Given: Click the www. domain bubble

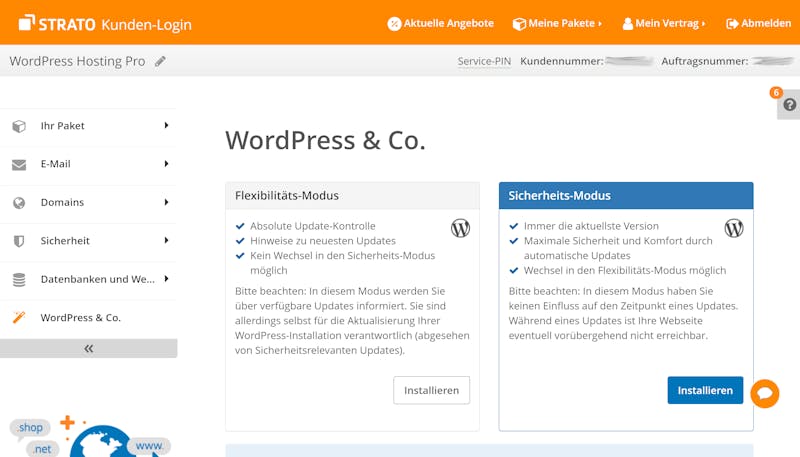Looking at the screenshot, I should pos(148,446).
